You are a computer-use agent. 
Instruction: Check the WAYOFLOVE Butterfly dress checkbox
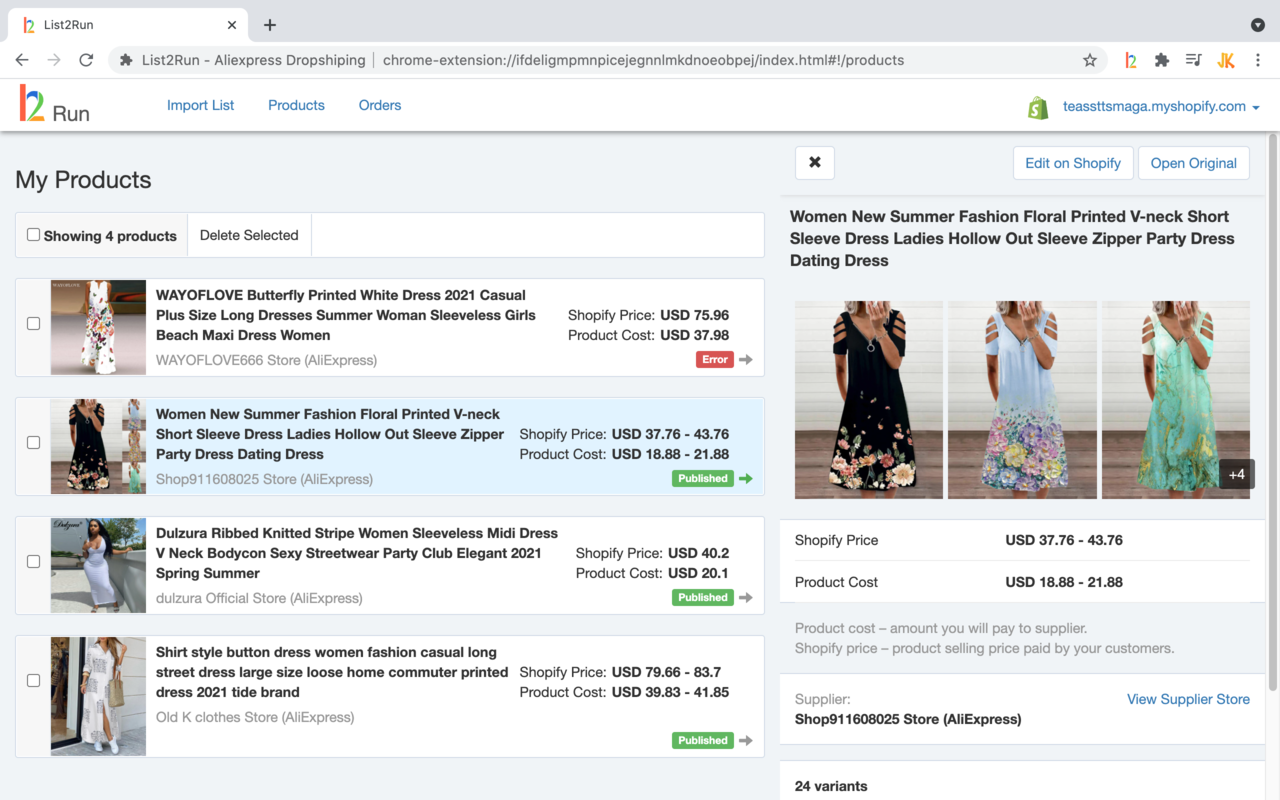tap(33, 324)
